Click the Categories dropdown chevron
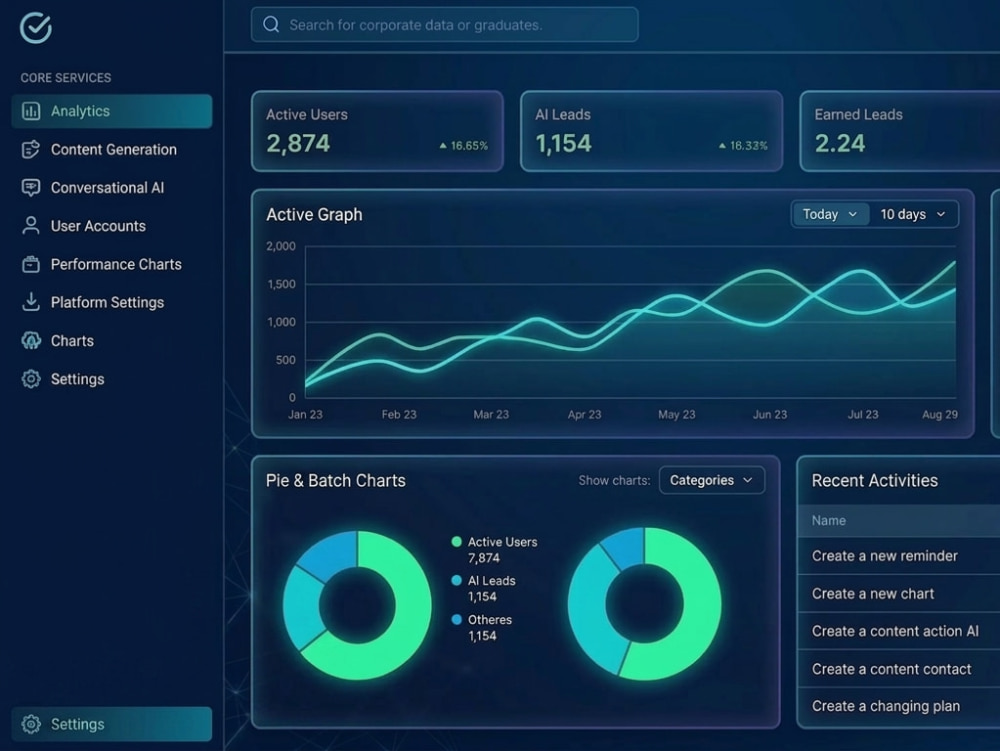 pos(748,480)
